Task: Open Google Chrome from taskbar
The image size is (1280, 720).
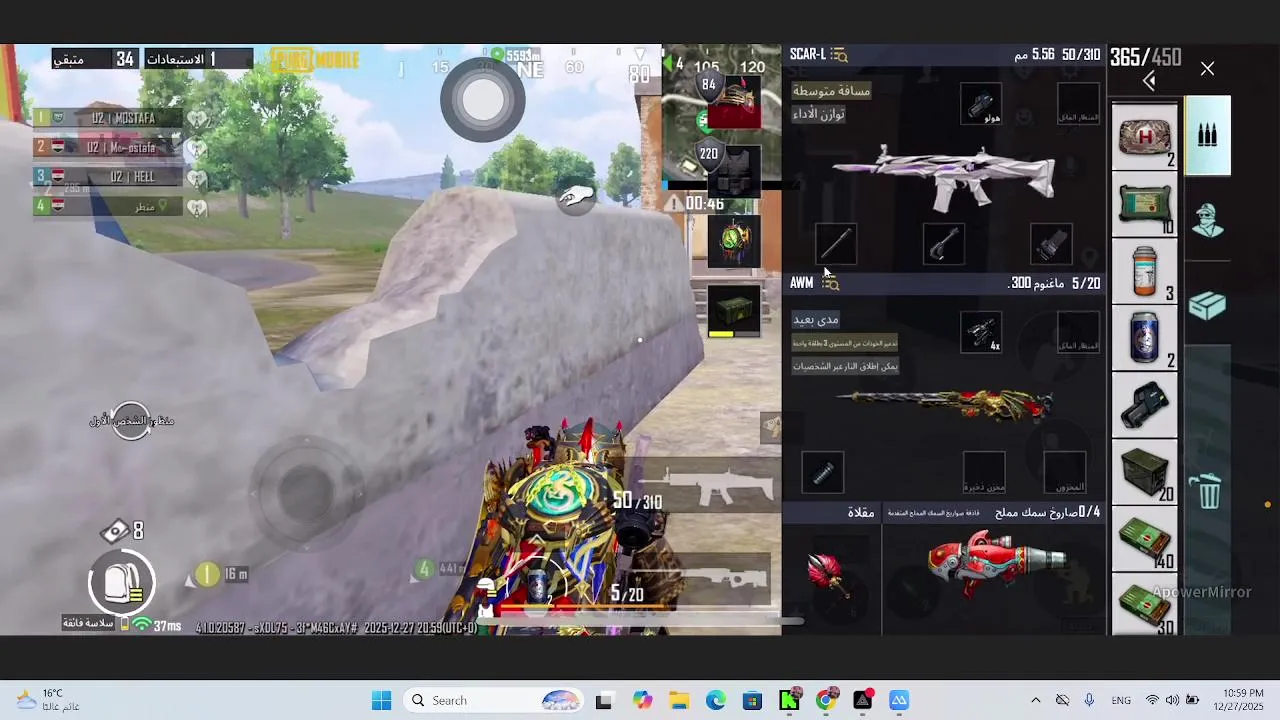Action: tap(826, 701)
